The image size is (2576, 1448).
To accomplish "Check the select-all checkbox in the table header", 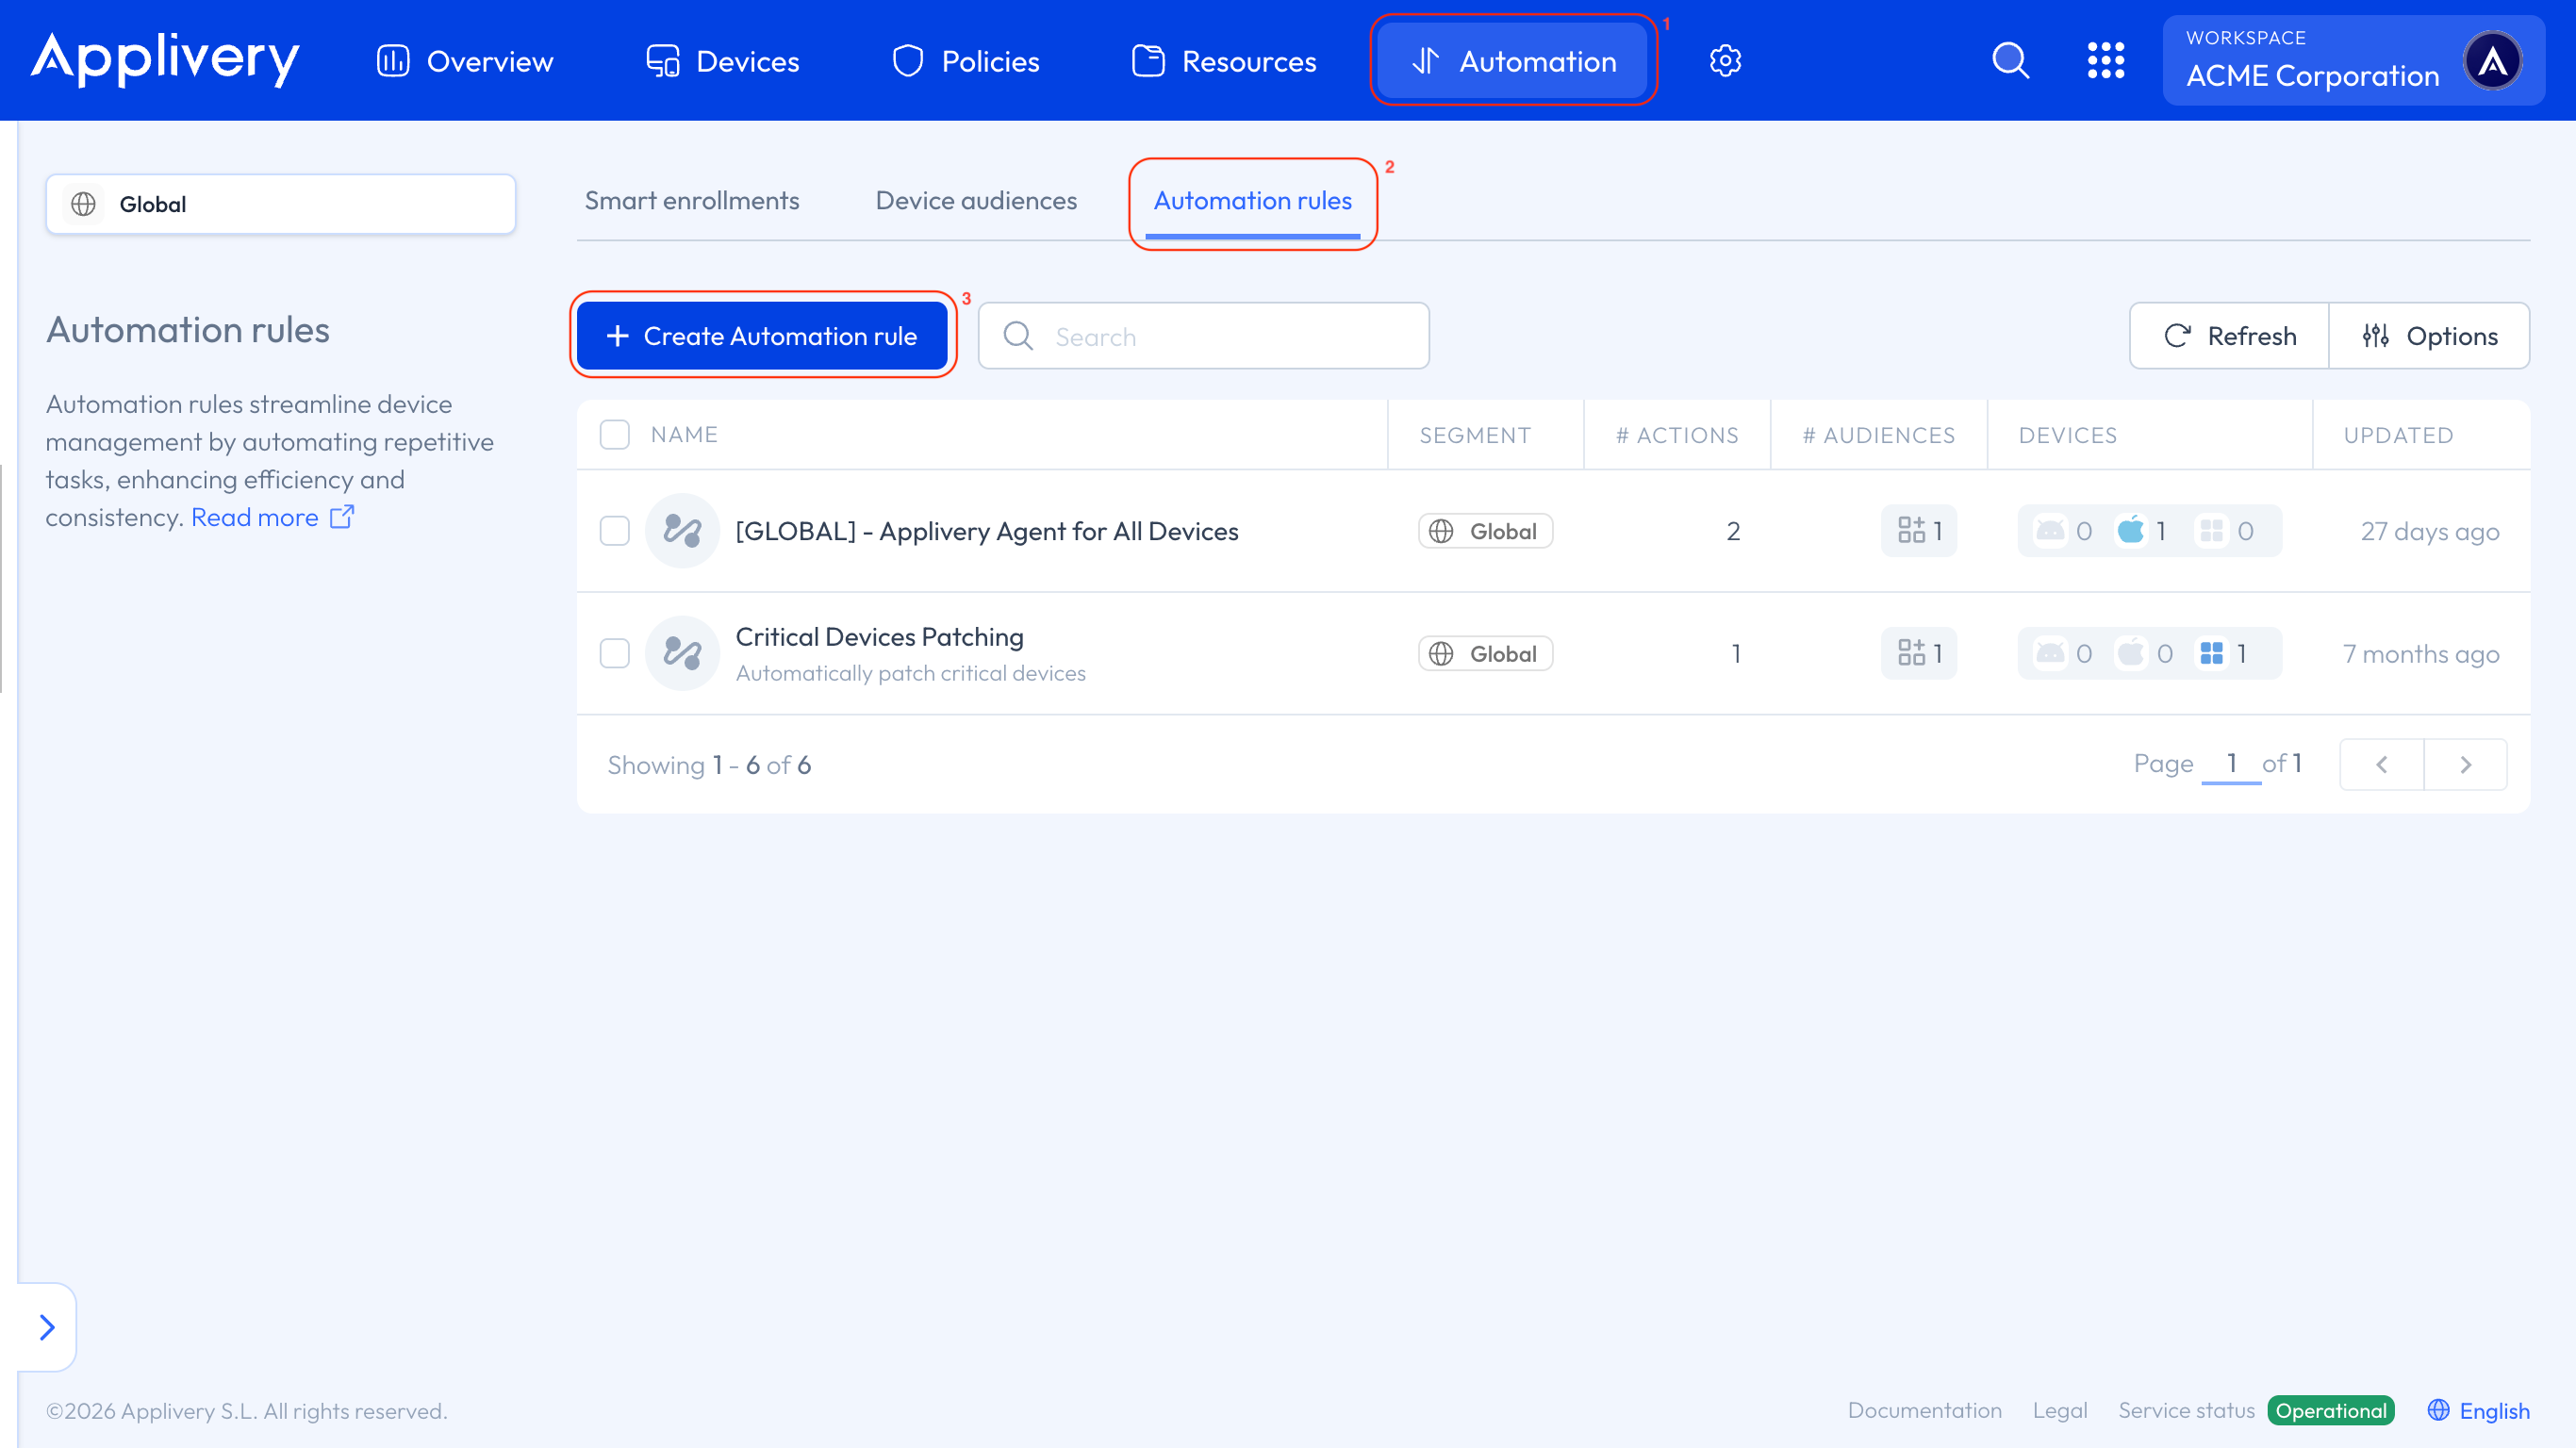I will [x=614, y=434].
